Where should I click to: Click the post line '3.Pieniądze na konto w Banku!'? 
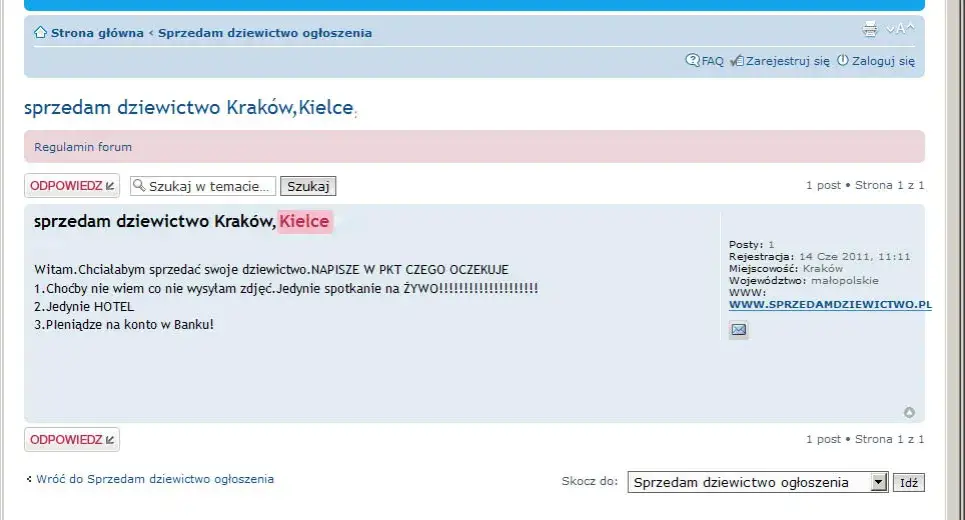tap(124, 324)
